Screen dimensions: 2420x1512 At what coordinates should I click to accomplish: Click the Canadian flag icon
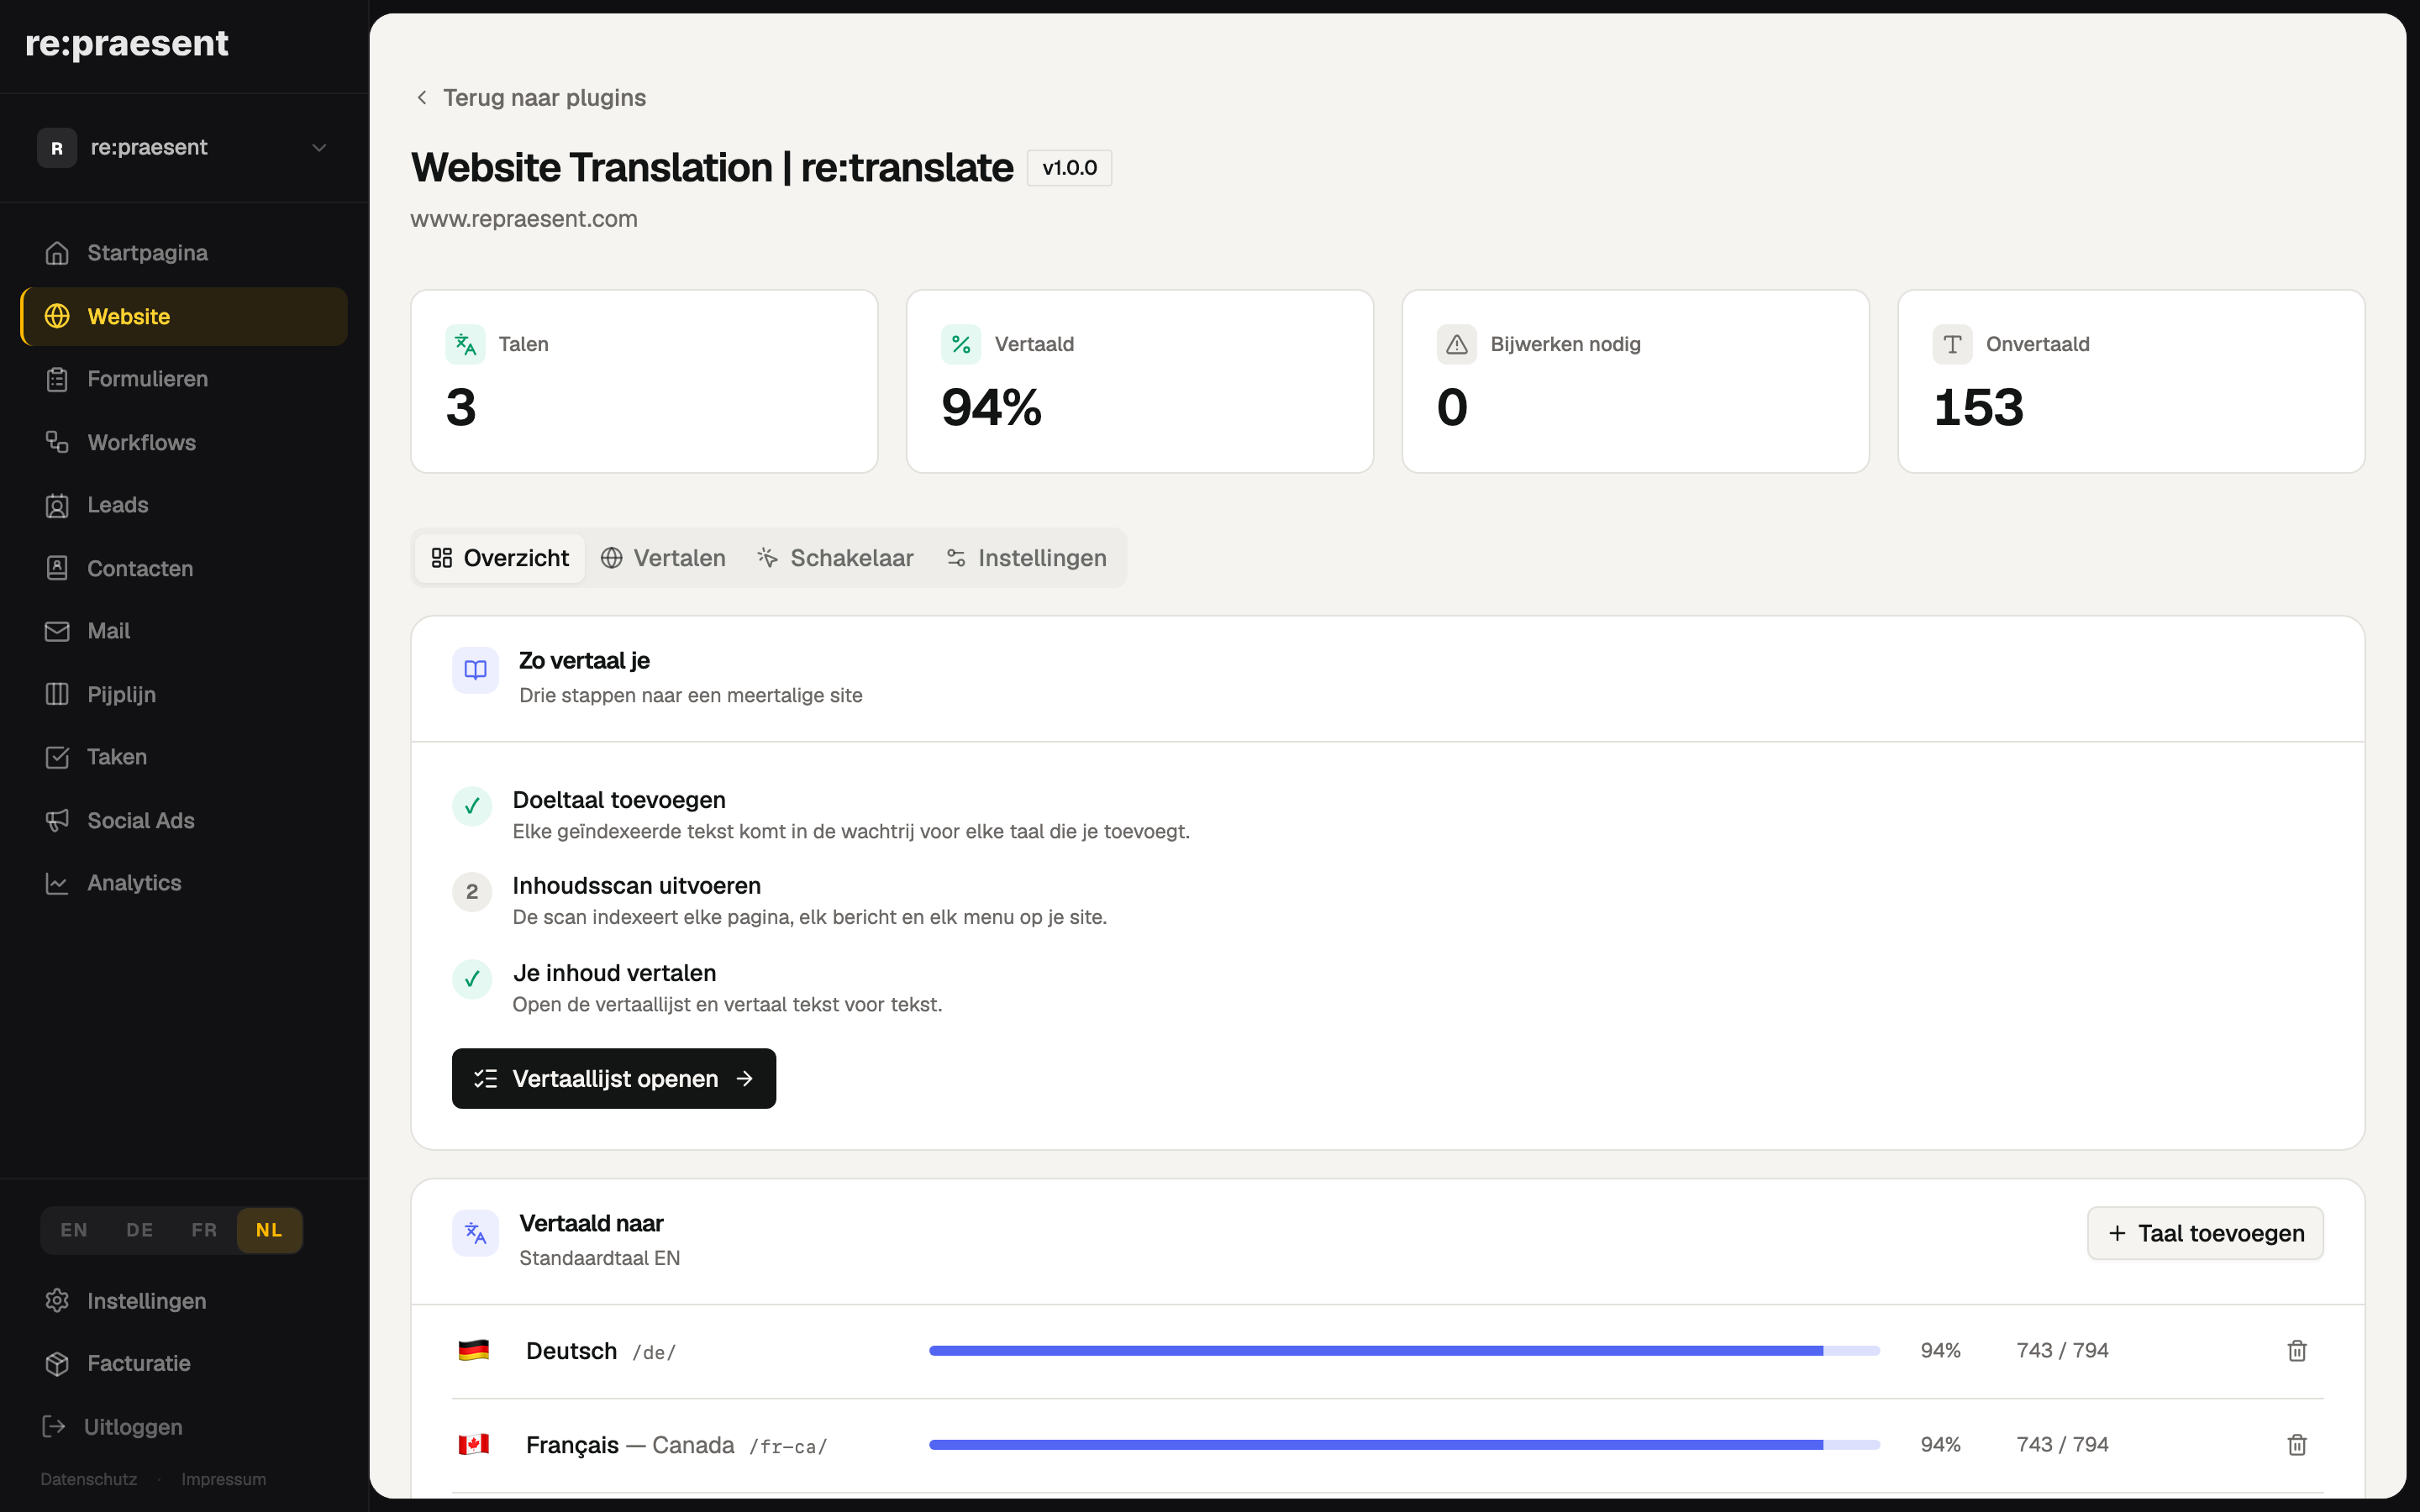point(473,1445)
